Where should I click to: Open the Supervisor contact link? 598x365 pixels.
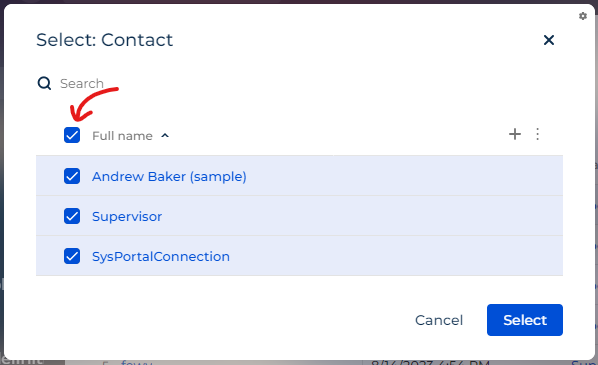127,217
